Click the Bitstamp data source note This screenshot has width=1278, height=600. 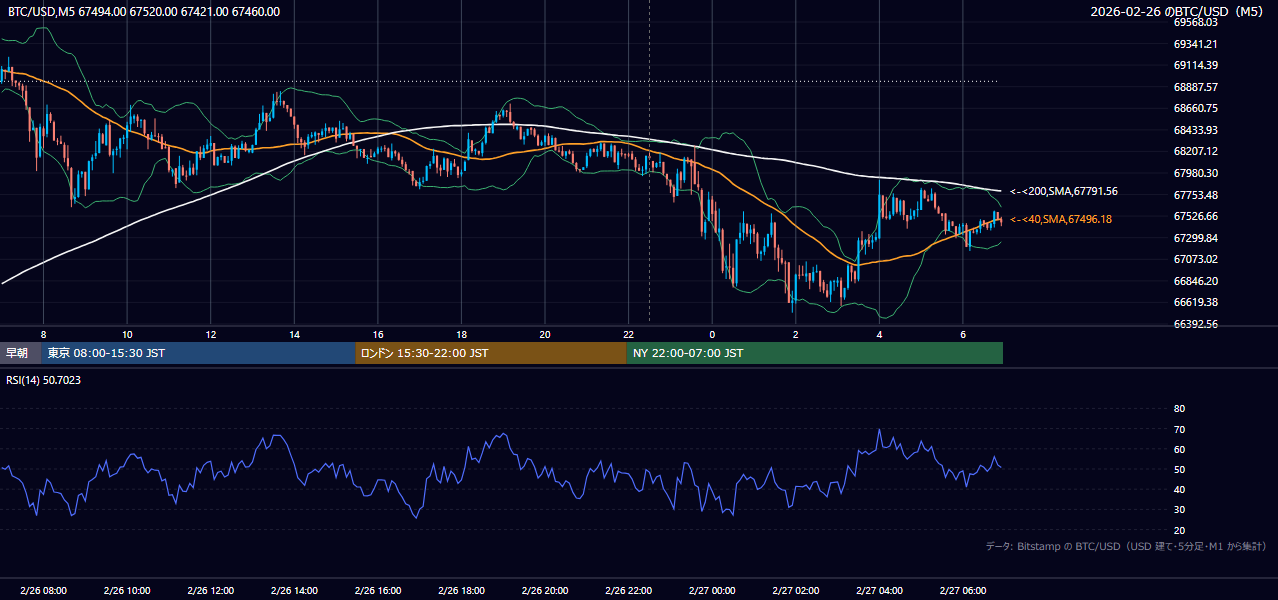click(1126, 547)
